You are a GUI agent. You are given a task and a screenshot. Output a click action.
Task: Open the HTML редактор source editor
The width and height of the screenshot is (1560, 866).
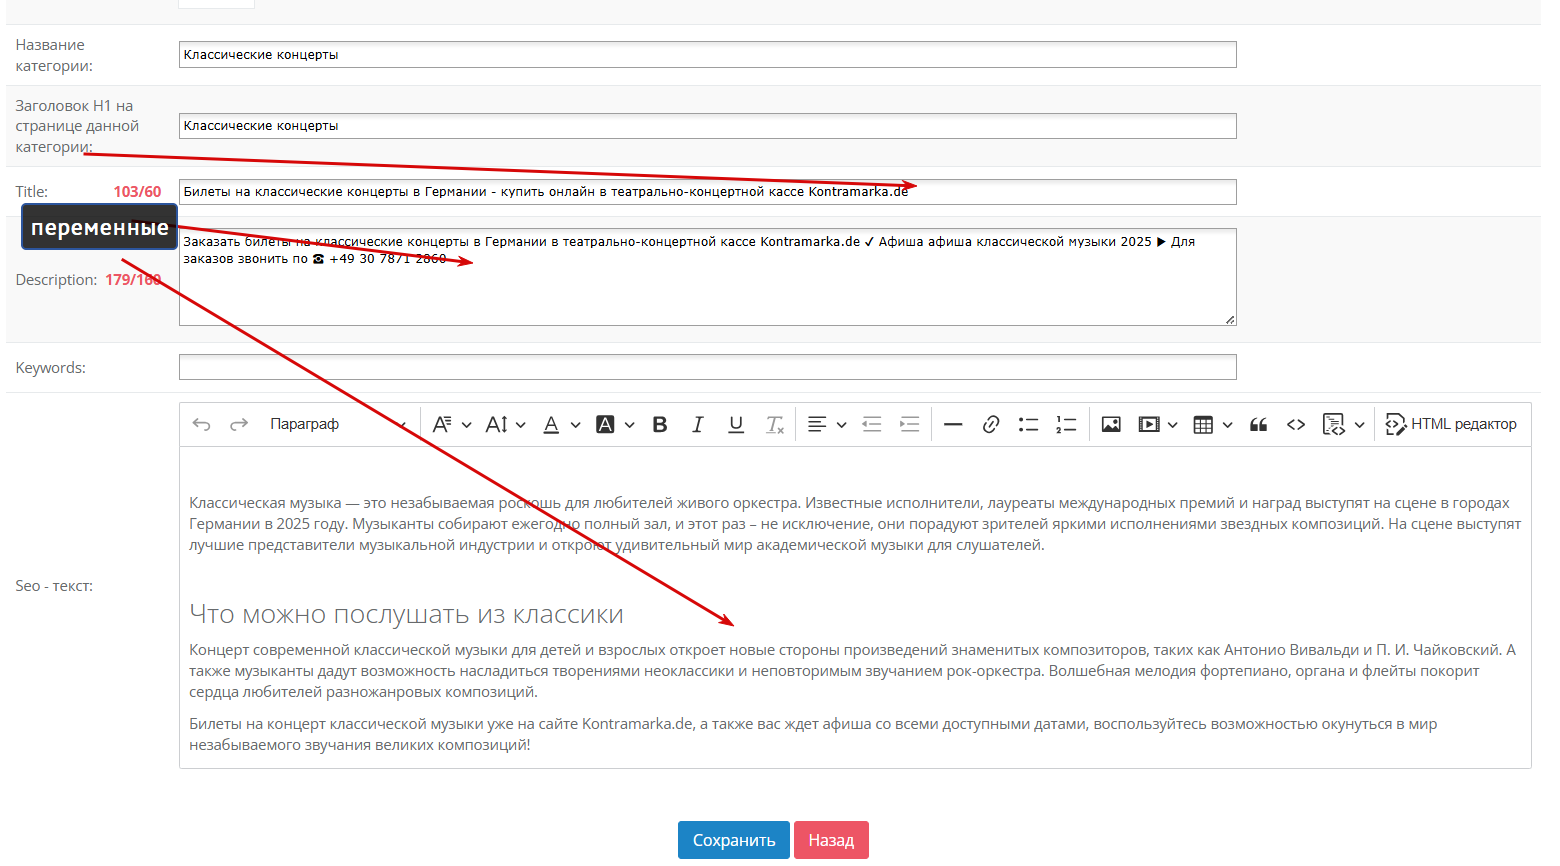point(1451,424)
